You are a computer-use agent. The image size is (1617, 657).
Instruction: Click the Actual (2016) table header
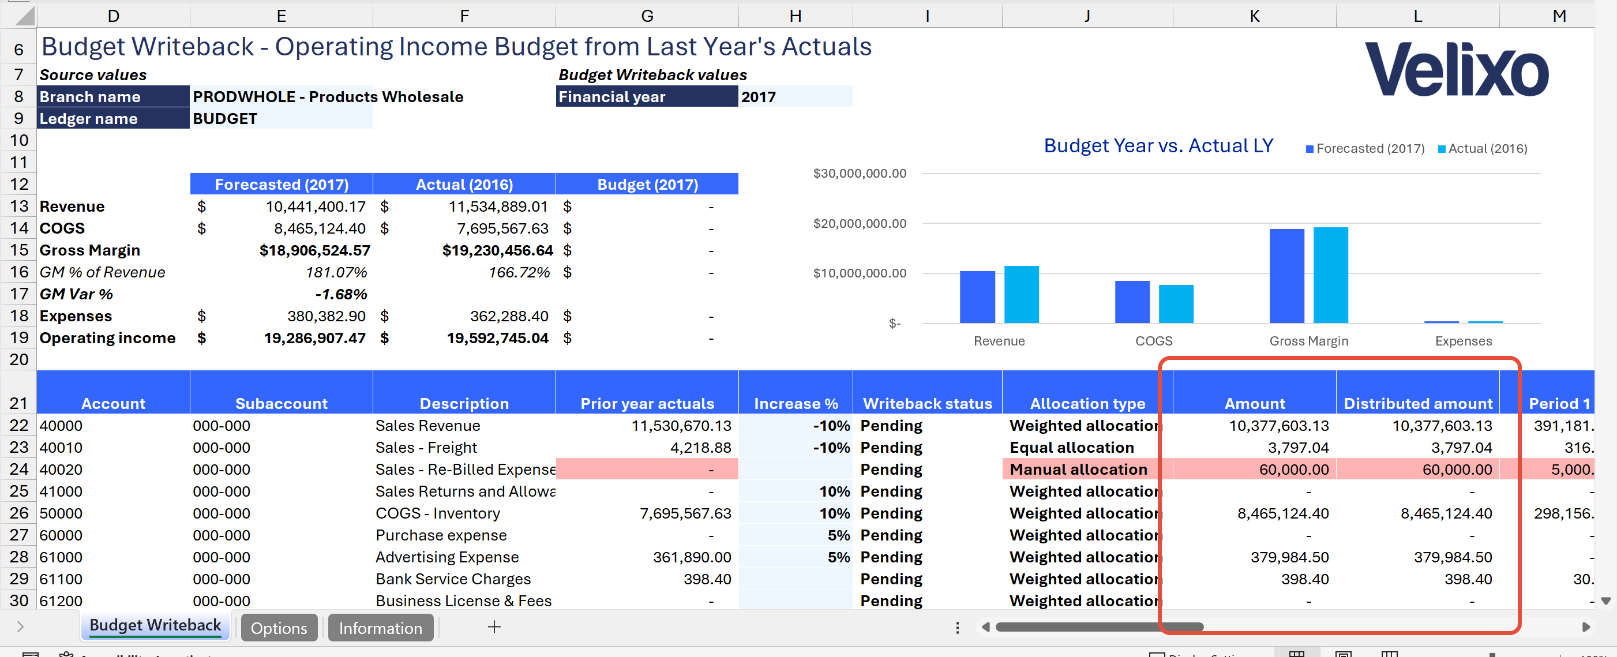pos(464,184)
